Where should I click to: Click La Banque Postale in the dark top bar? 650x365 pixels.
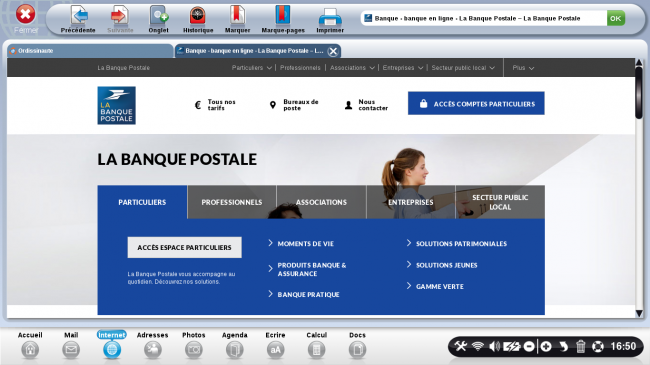coord(124,68)
